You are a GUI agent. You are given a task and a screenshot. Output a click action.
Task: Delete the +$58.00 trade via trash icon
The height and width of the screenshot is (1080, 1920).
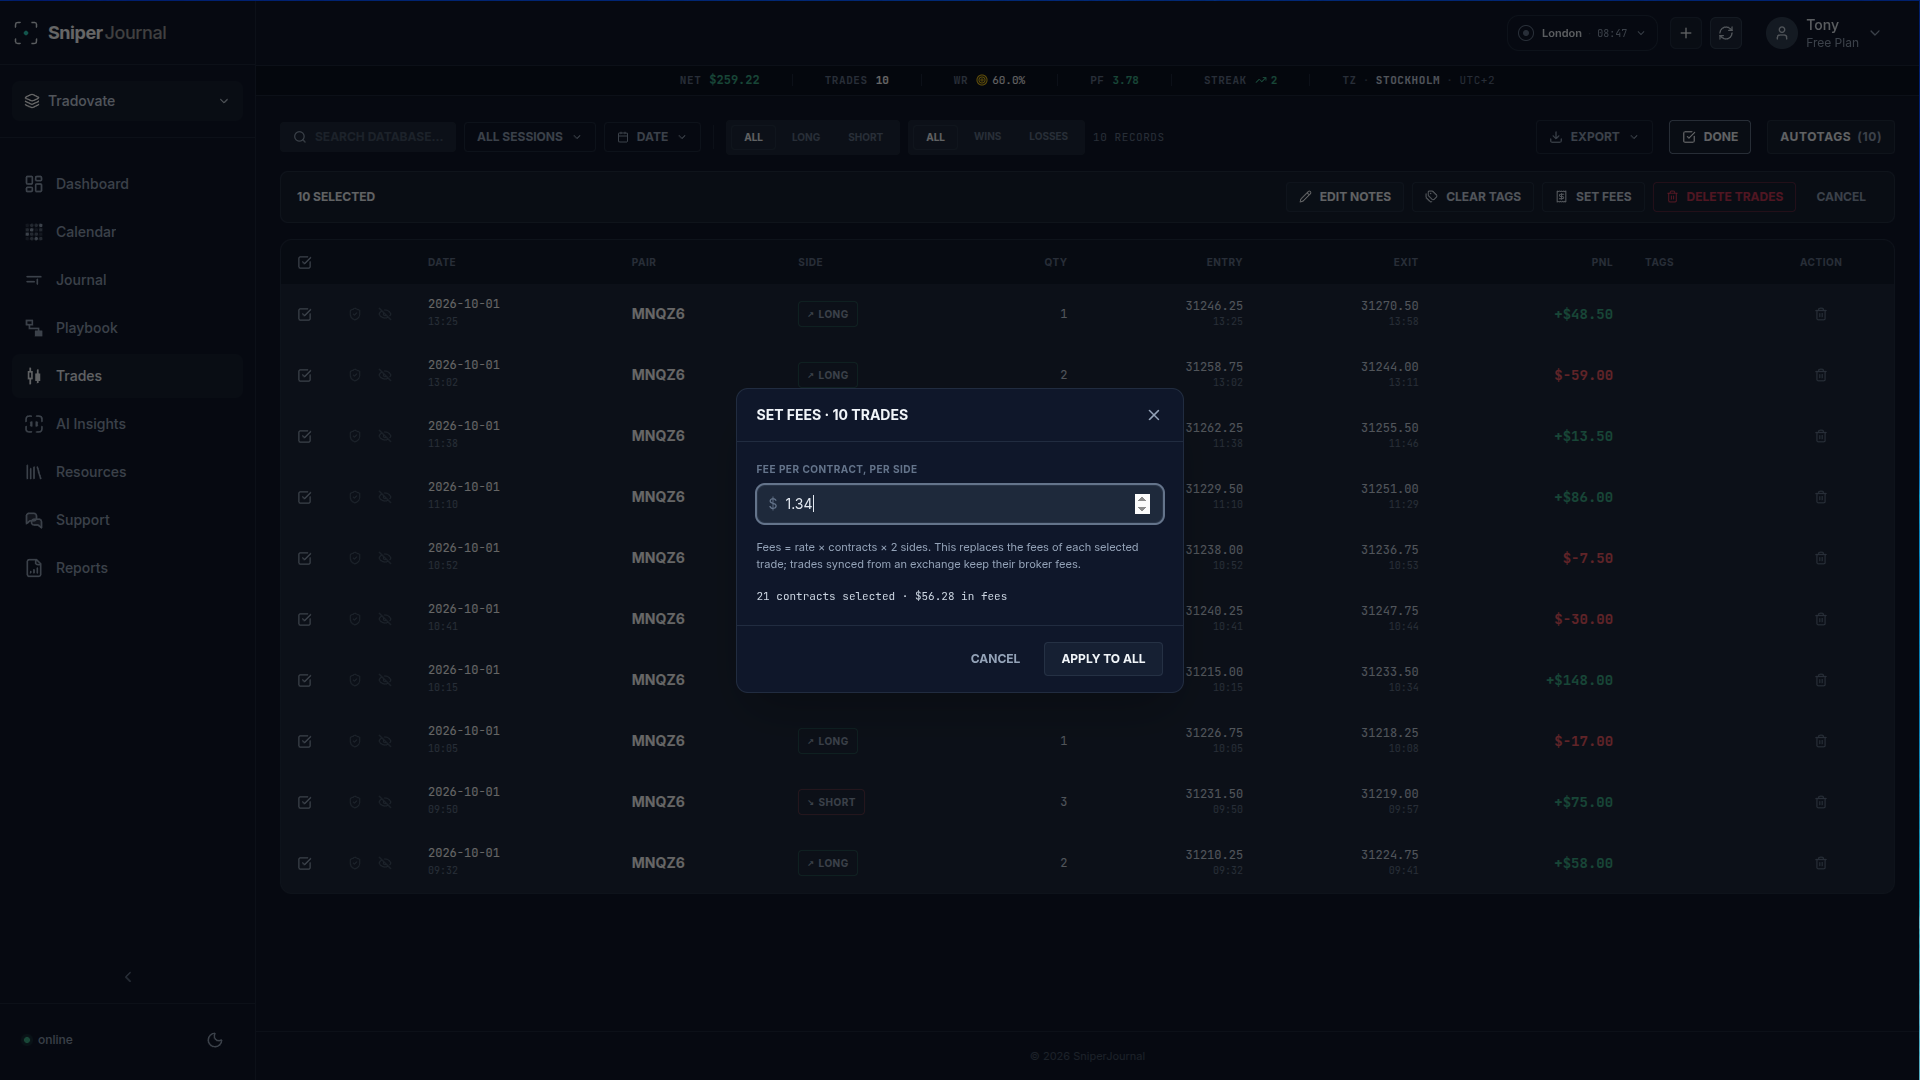pyautogui.click(x=1821, y=863)
